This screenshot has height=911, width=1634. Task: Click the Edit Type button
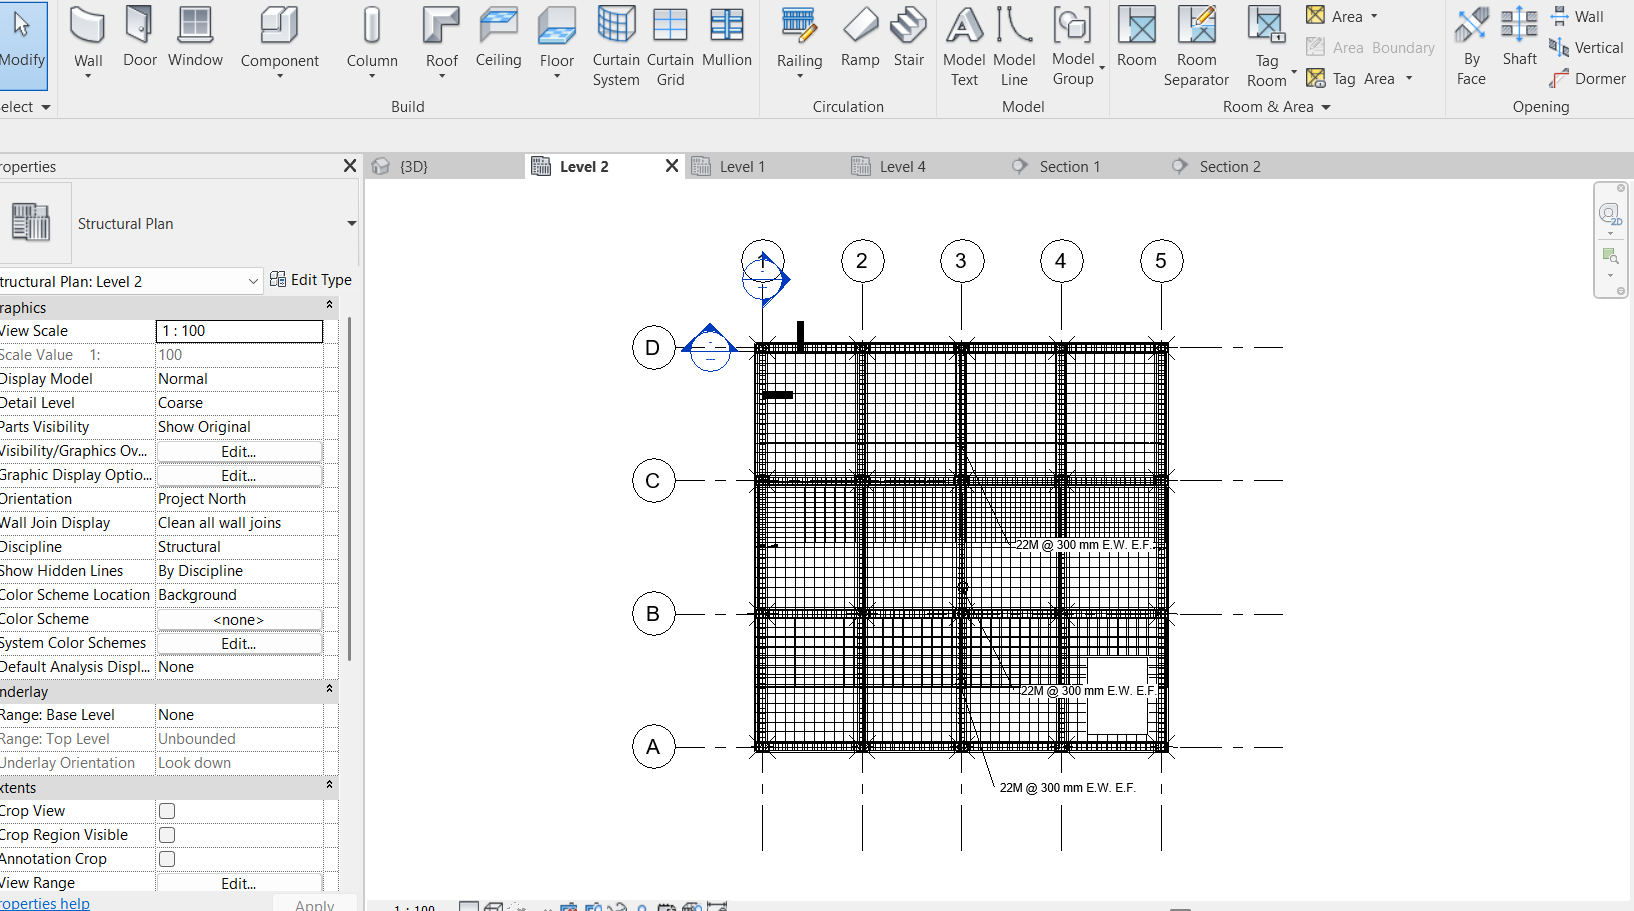(x=311, y=279)
